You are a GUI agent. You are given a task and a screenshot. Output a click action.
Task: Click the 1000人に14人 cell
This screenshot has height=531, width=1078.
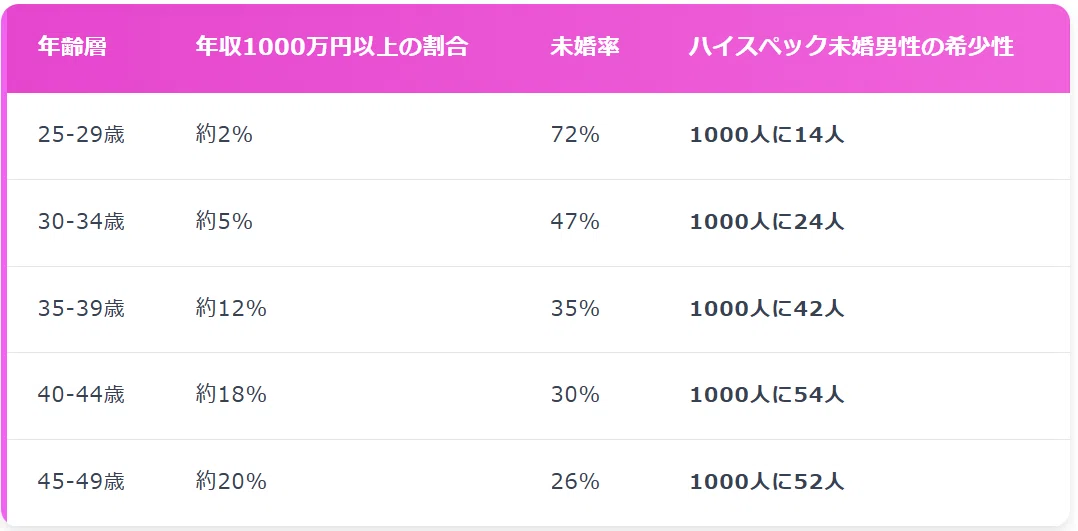(x=767, y=135)
